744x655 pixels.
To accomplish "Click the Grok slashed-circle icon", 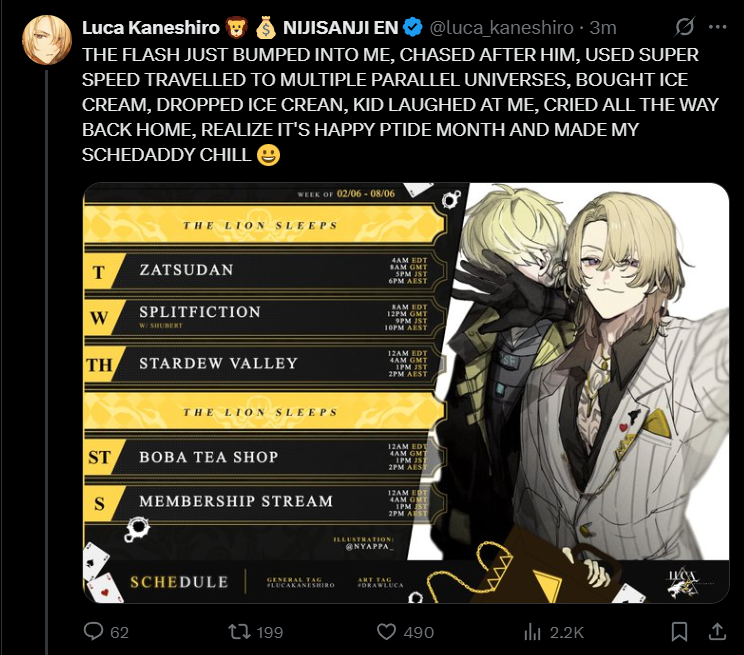I will click(685, 27).
